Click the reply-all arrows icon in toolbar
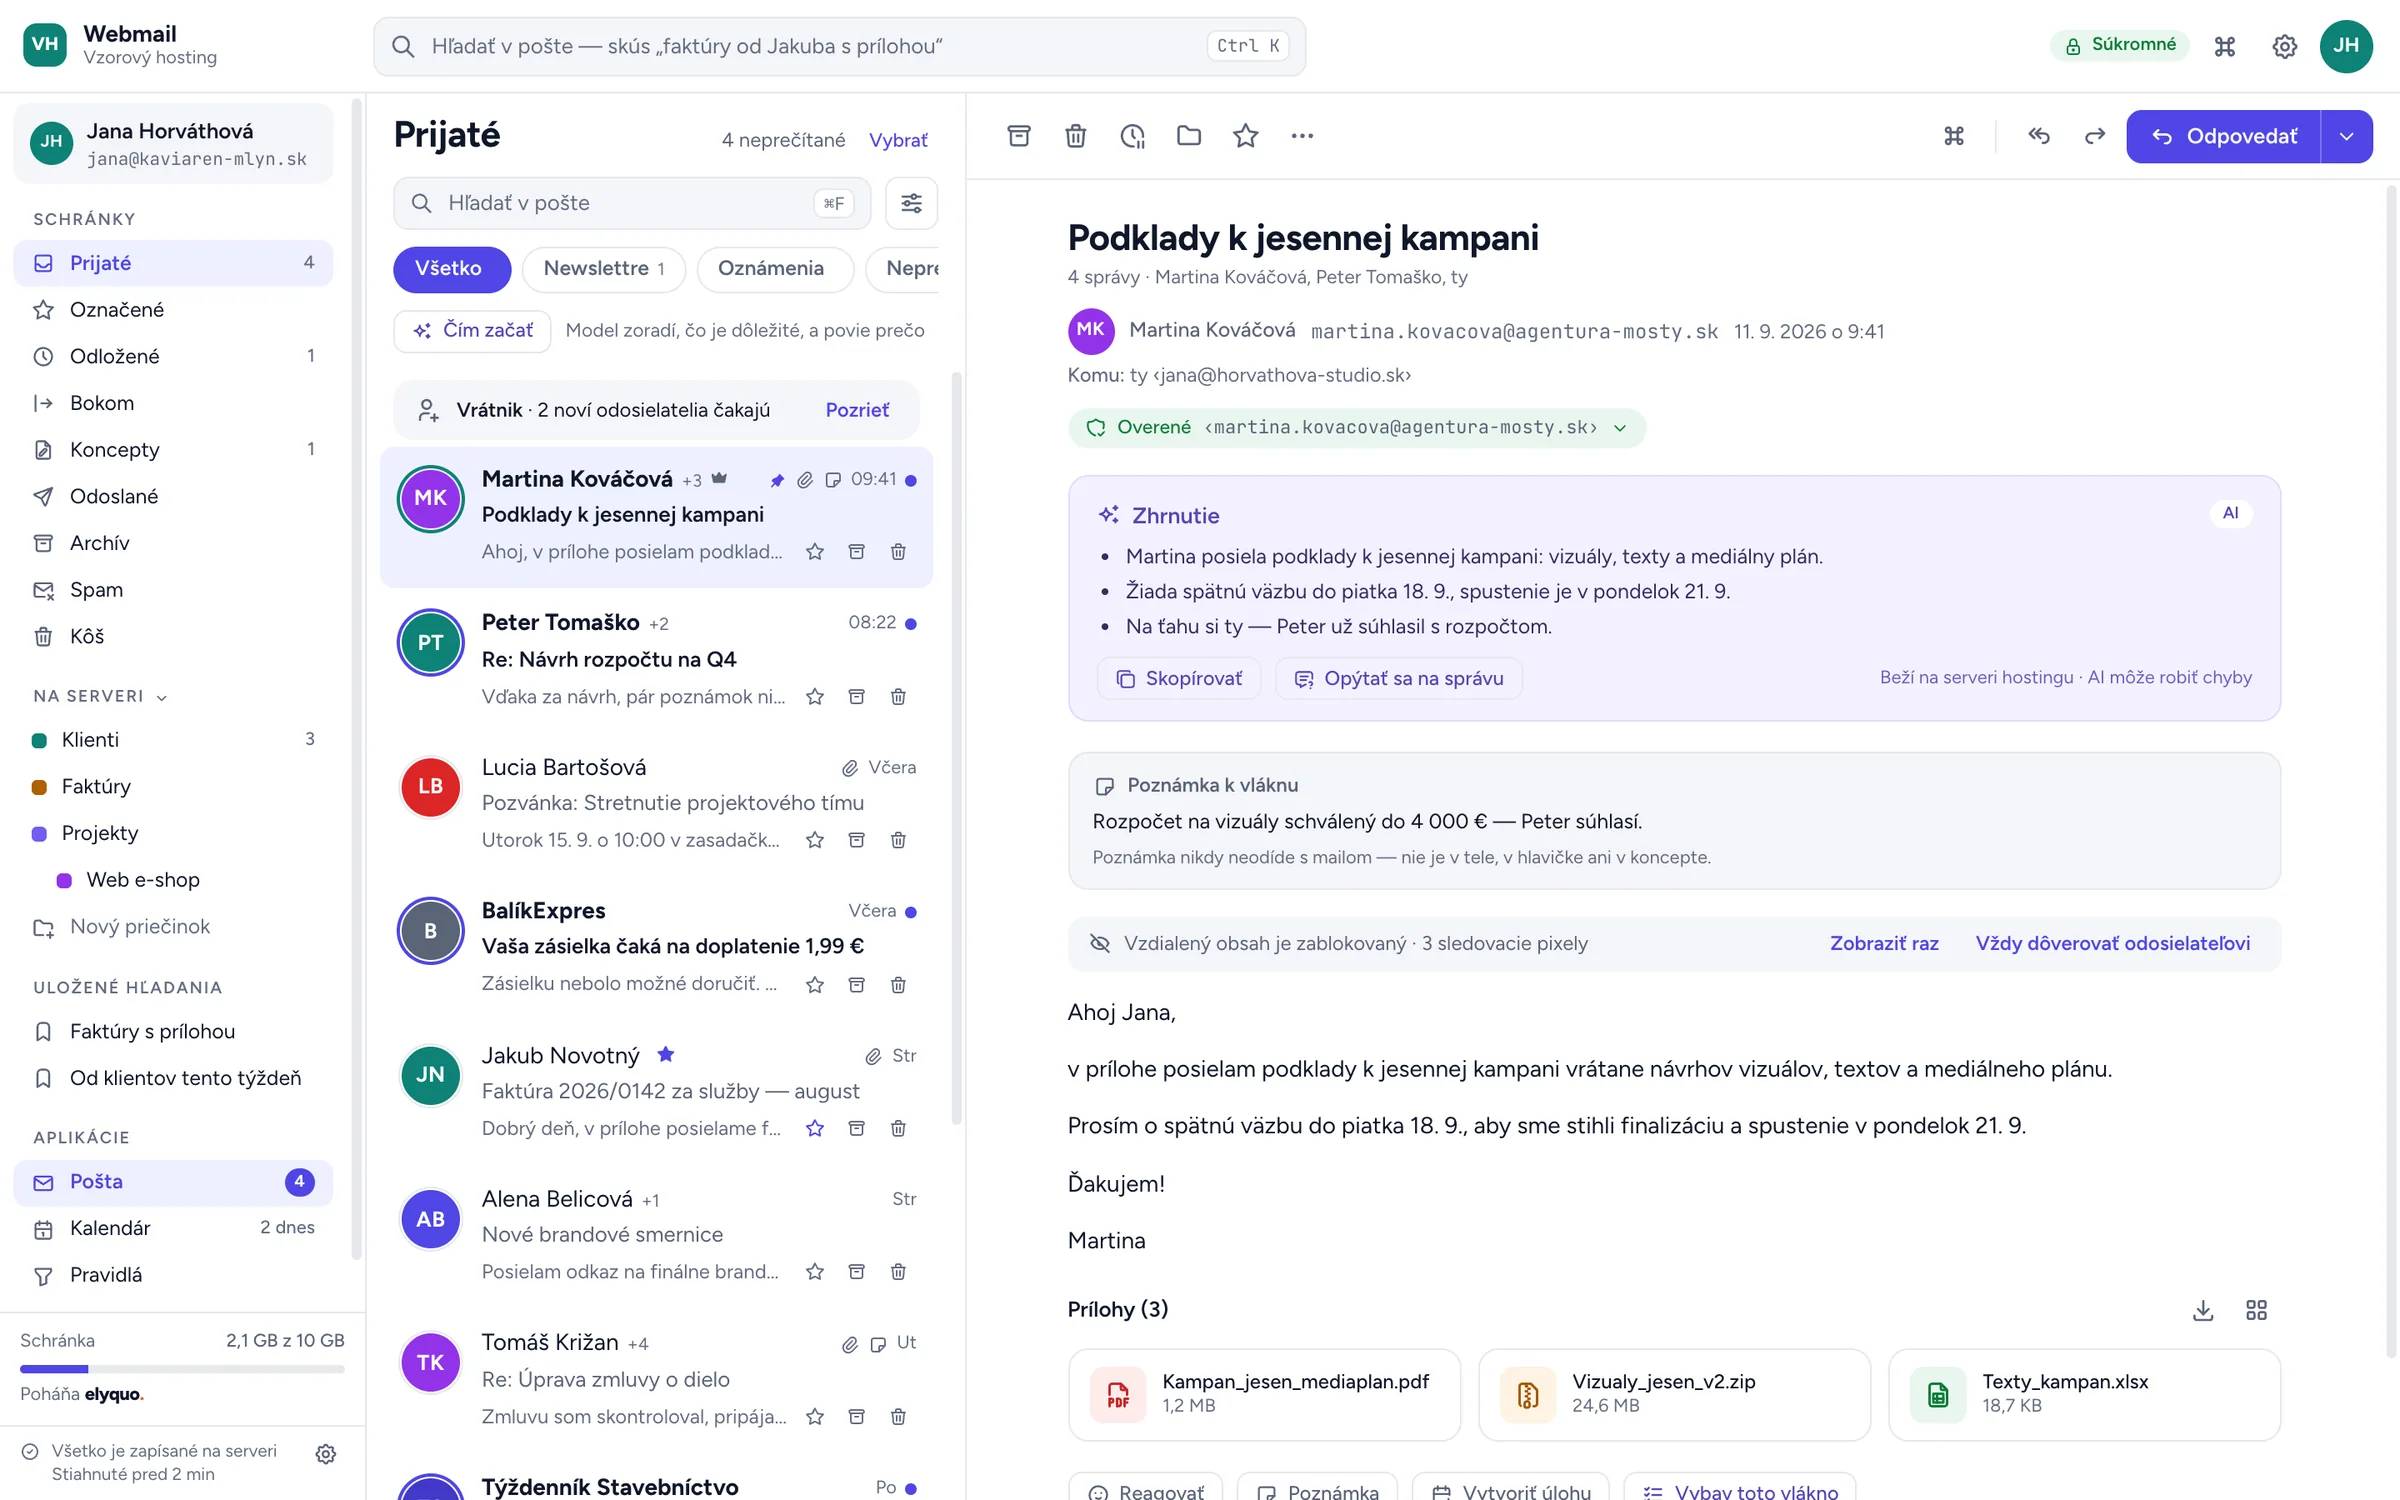The height and width of the screenshot is (1500, 2400). click(2038, 136)
